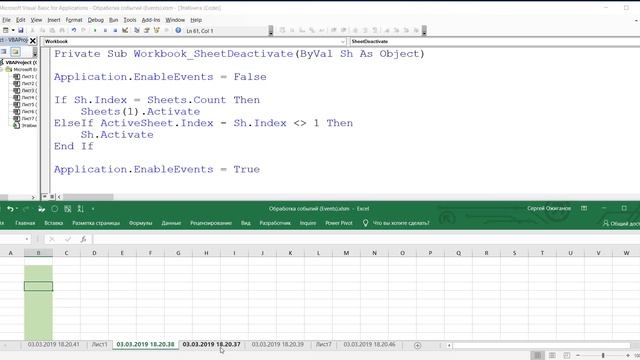Click the blue Help question mark icon
The height and width of the screenshot is (360, 640).
pyautogui.click(x=178, y=30)
